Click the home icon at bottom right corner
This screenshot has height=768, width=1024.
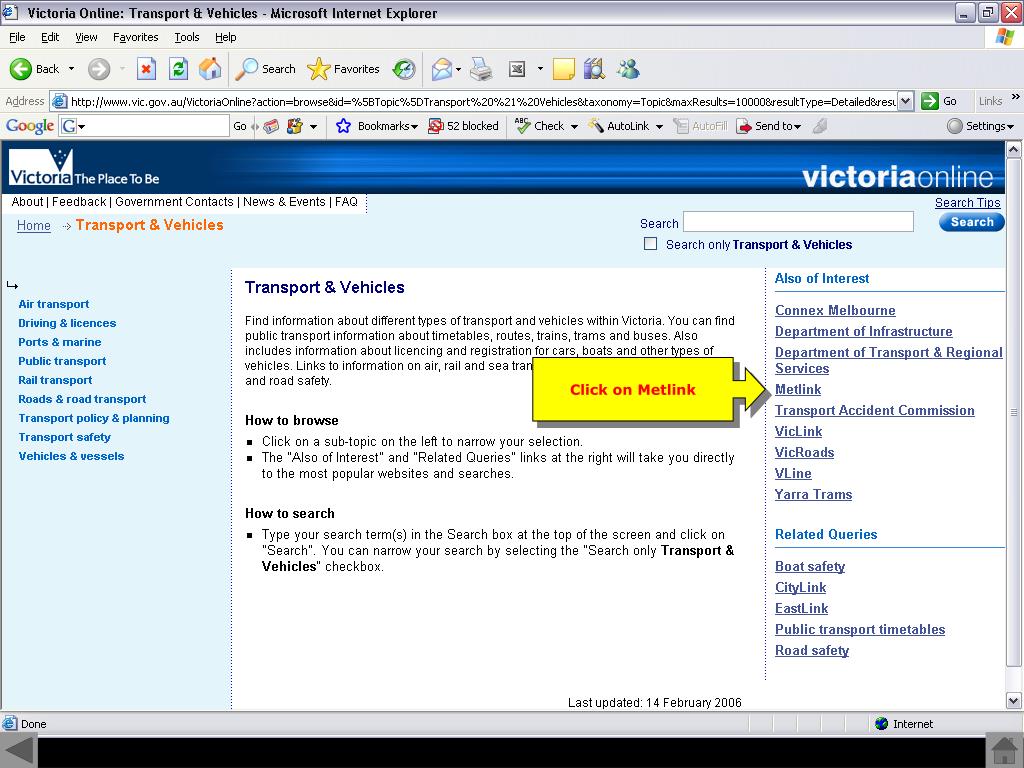click(1005, 750)
